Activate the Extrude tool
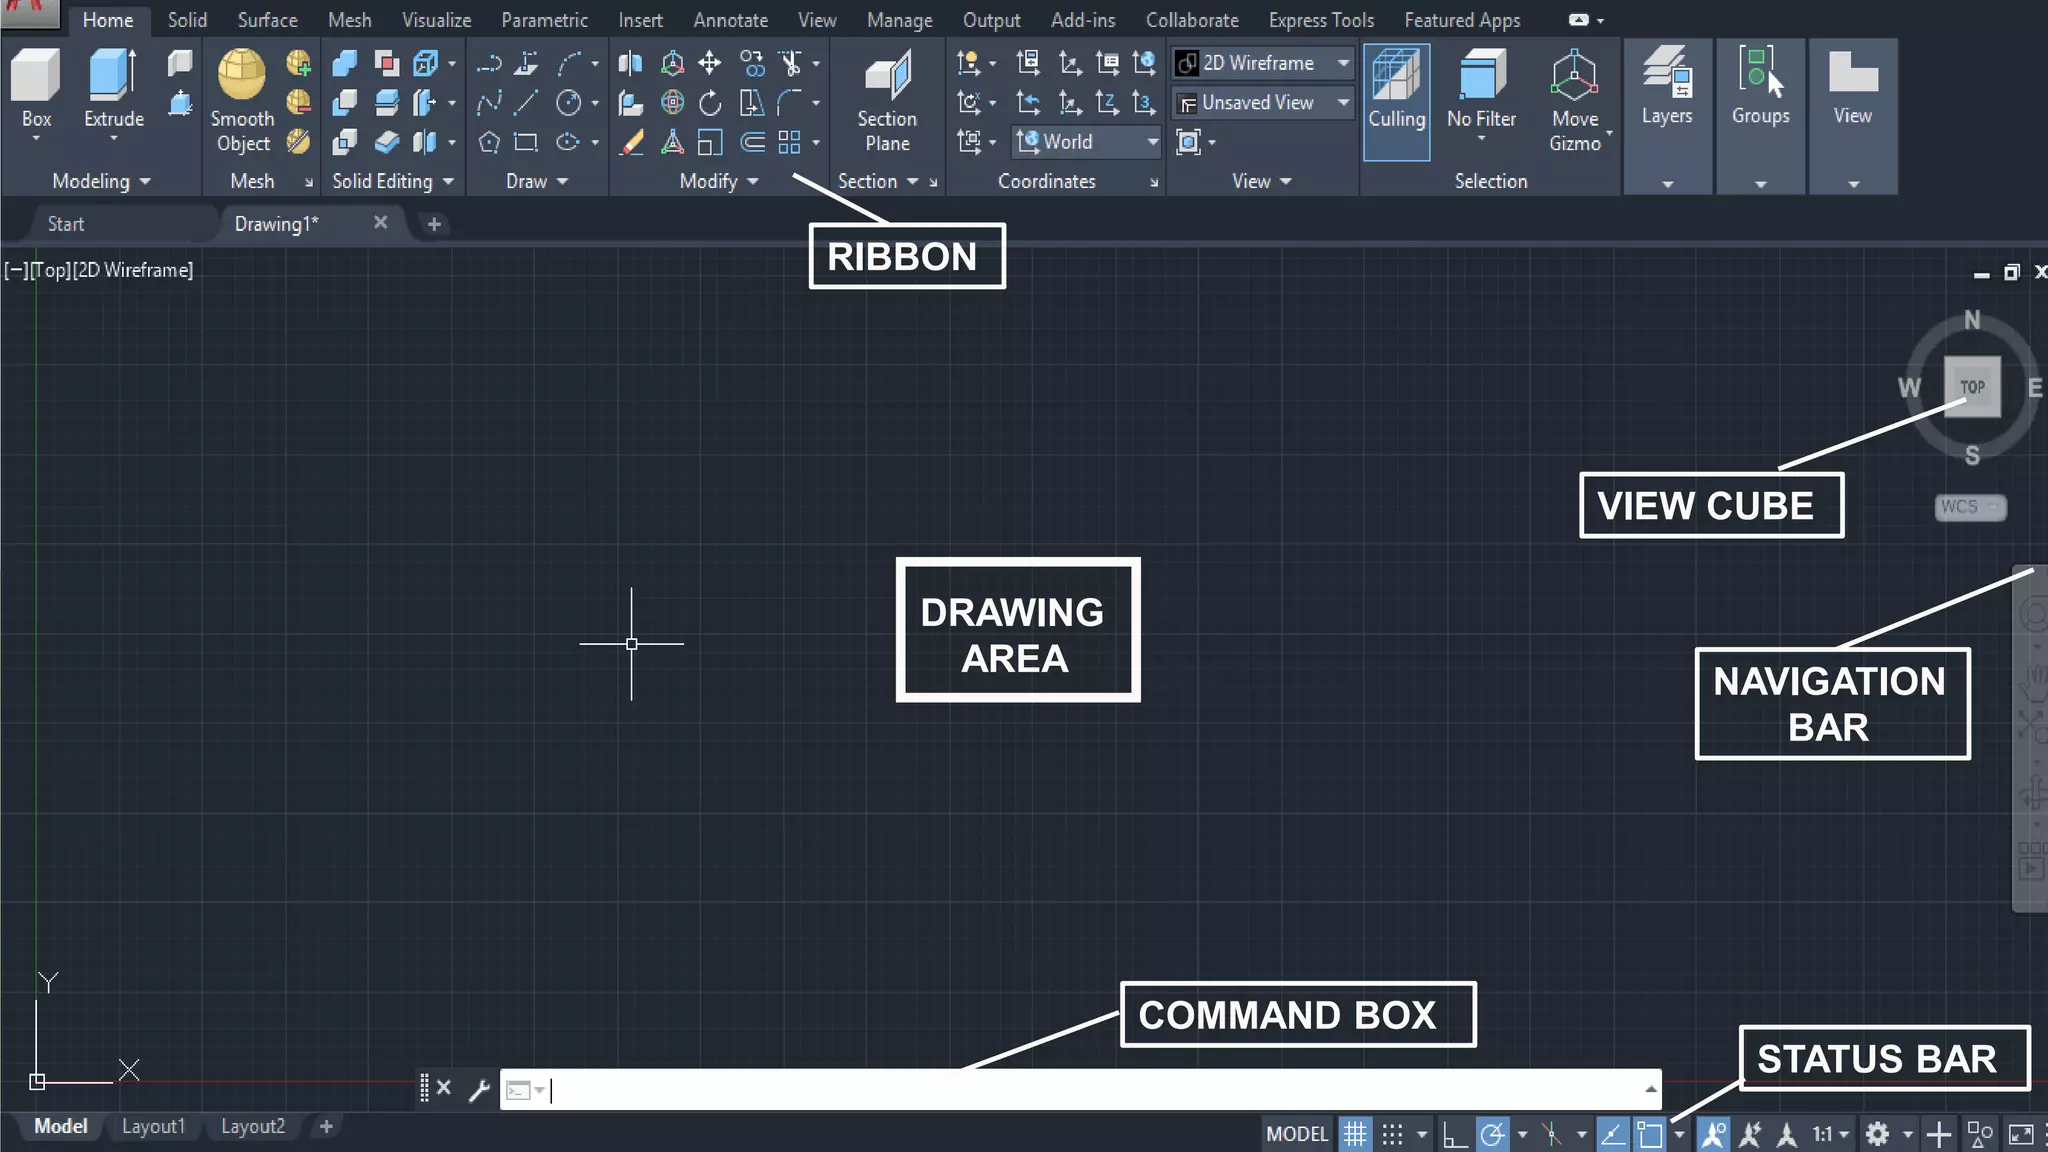The height and width of the screenshot is (1152, 2048). 113,90
